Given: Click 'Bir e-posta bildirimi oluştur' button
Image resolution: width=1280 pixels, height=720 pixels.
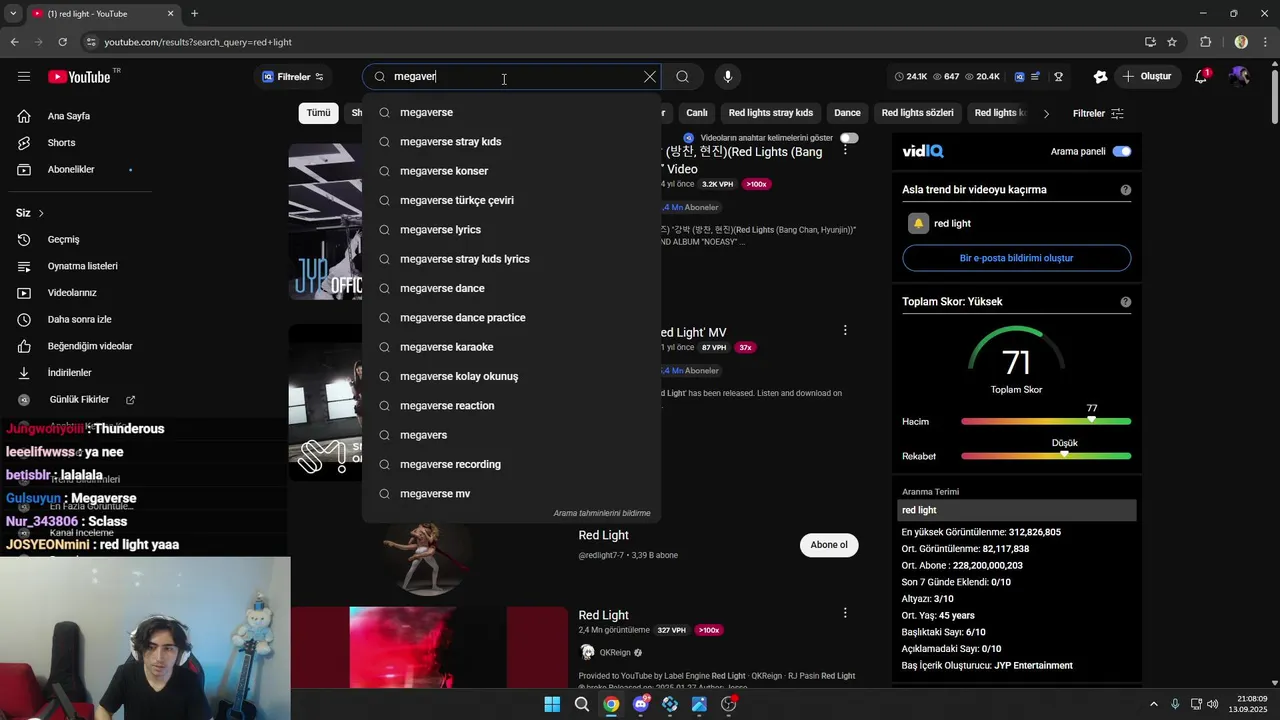Looking at the screenshot, I should click(x=1017, y=258).
